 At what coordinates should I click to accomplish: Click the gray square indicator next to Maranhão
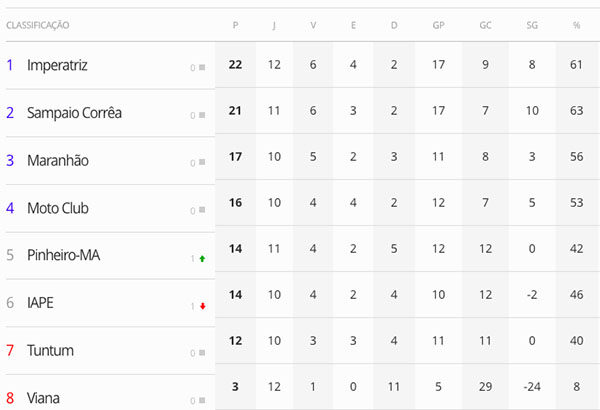pyautogui.click(x=202, y=162)
